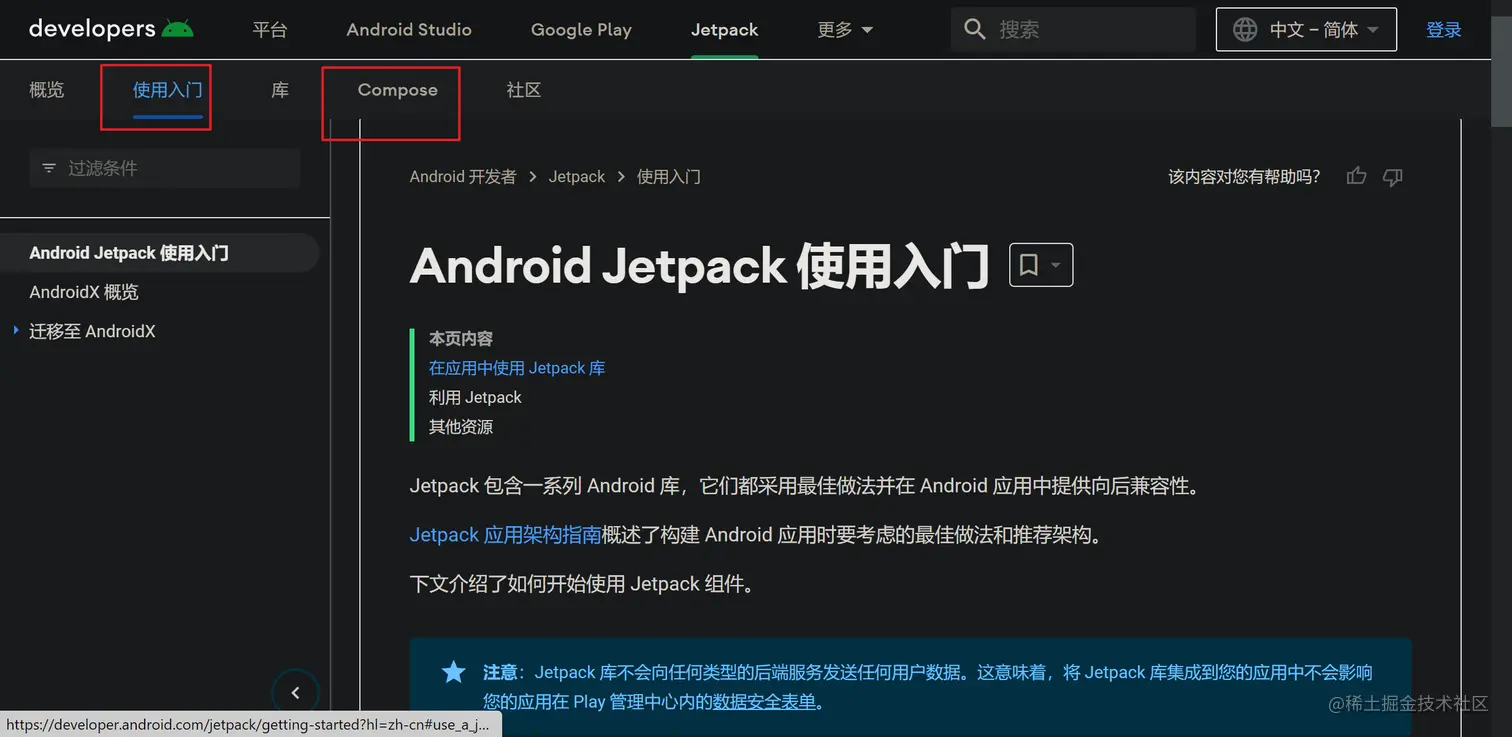Open the 社区 tab
The width and height of the screenshot is (1512, 737).
click(x=524, y=90)
